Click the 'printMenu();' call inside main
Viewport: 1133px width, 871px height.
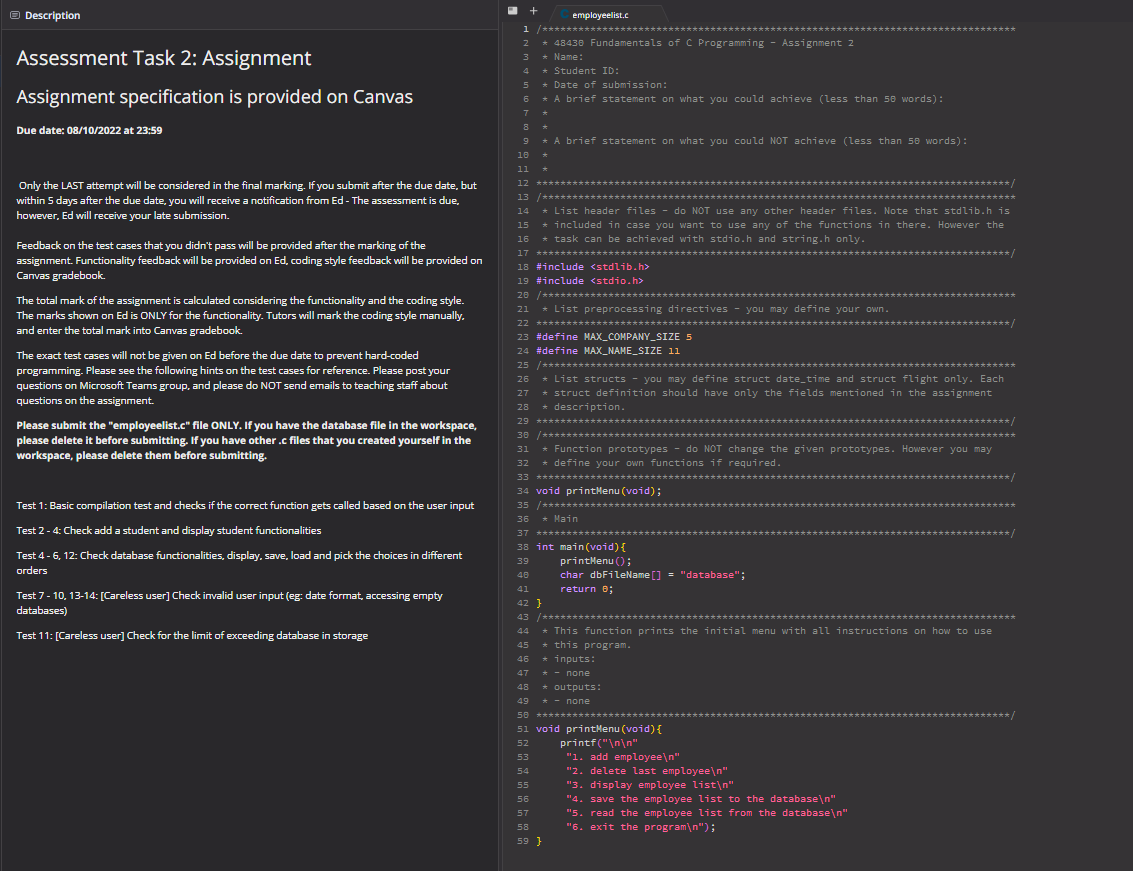point(595,561)
